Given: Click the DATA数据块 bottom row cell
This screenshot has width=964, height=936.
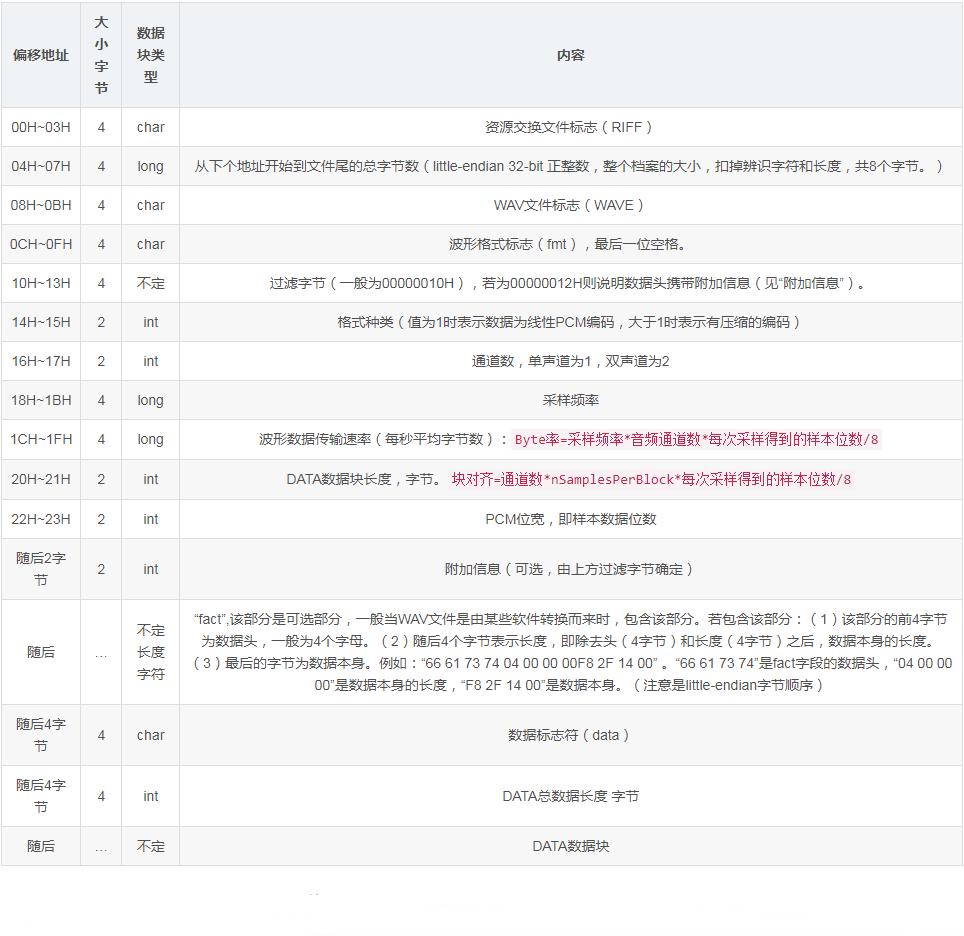Looking at the screenshot, I should (570, 846).
